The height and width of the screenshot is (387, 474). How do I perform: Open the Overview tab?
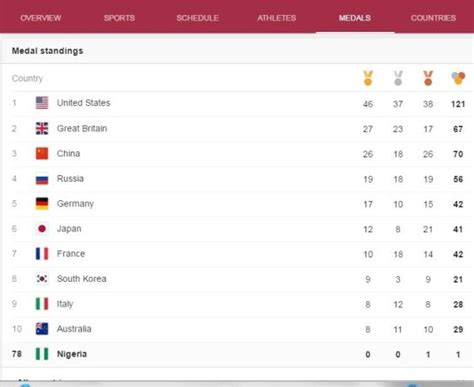tap(41, 18)
